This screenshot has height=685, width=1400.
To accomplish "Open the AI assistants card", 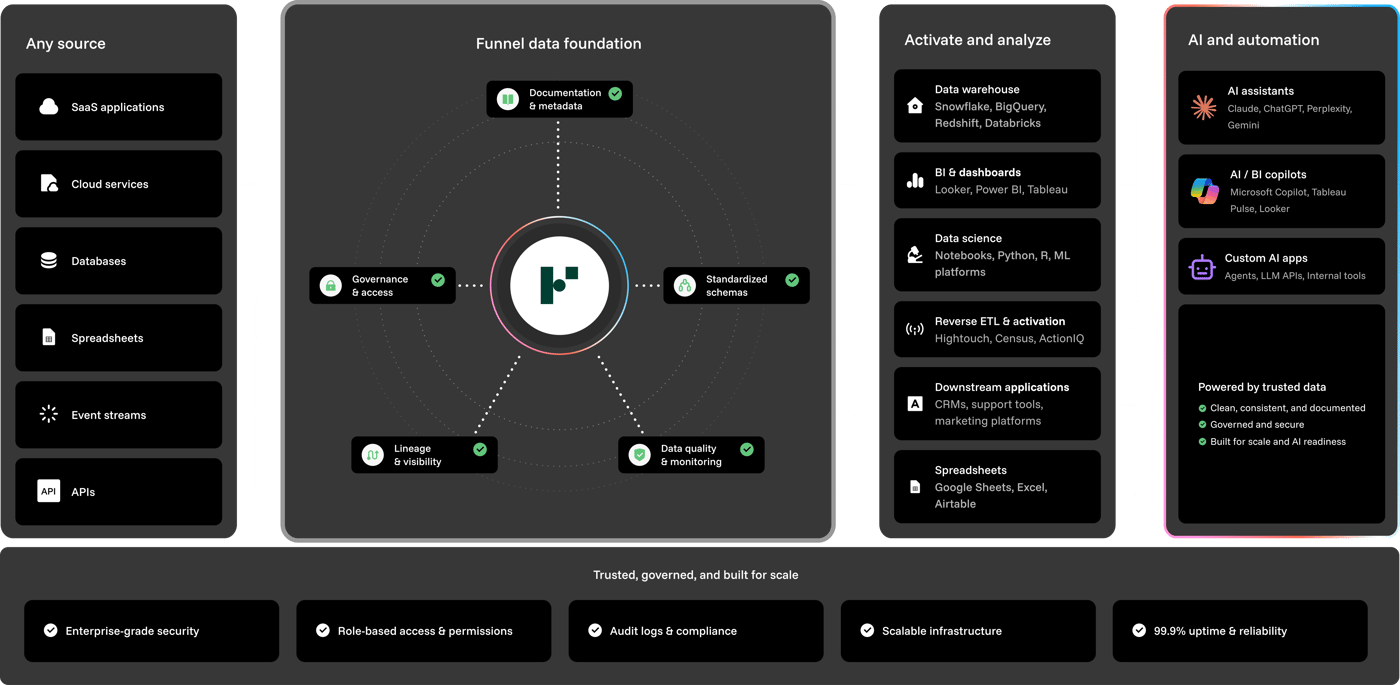I will pos(1282,107).
